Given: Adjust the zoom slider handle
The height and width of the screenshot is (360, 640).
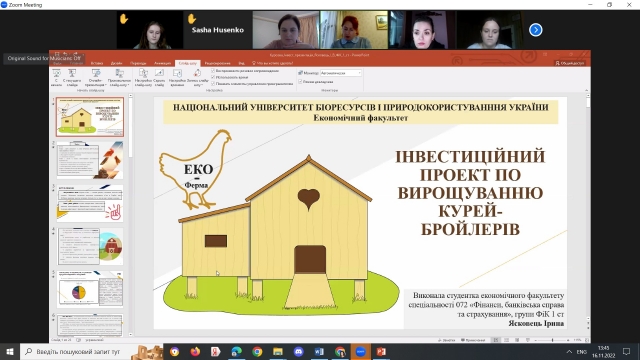Looking at the screenshot, I should click(552, 340).
